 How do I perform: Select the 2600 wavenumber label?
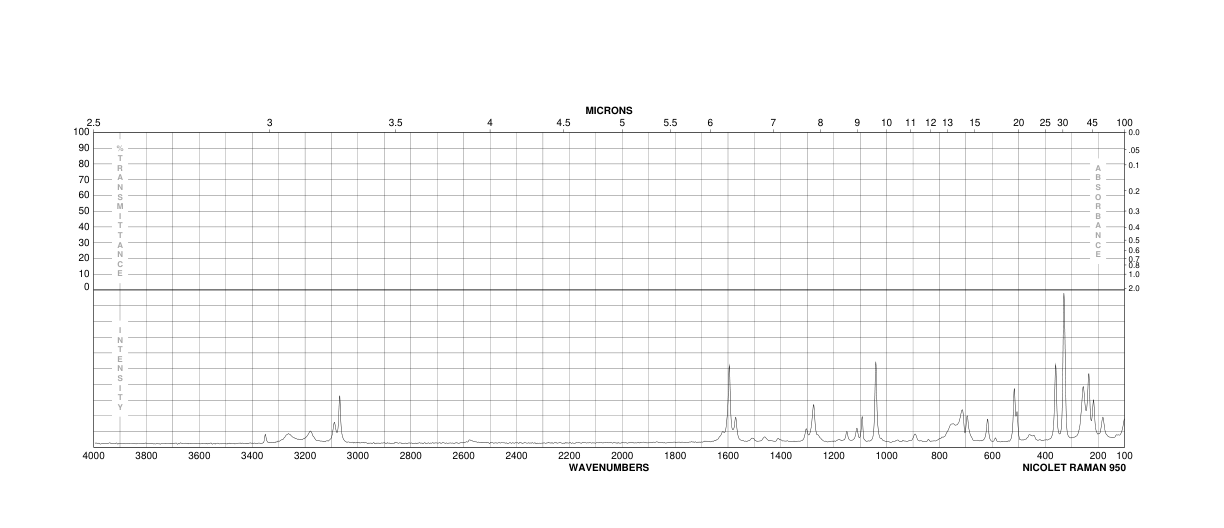[463, 456]
